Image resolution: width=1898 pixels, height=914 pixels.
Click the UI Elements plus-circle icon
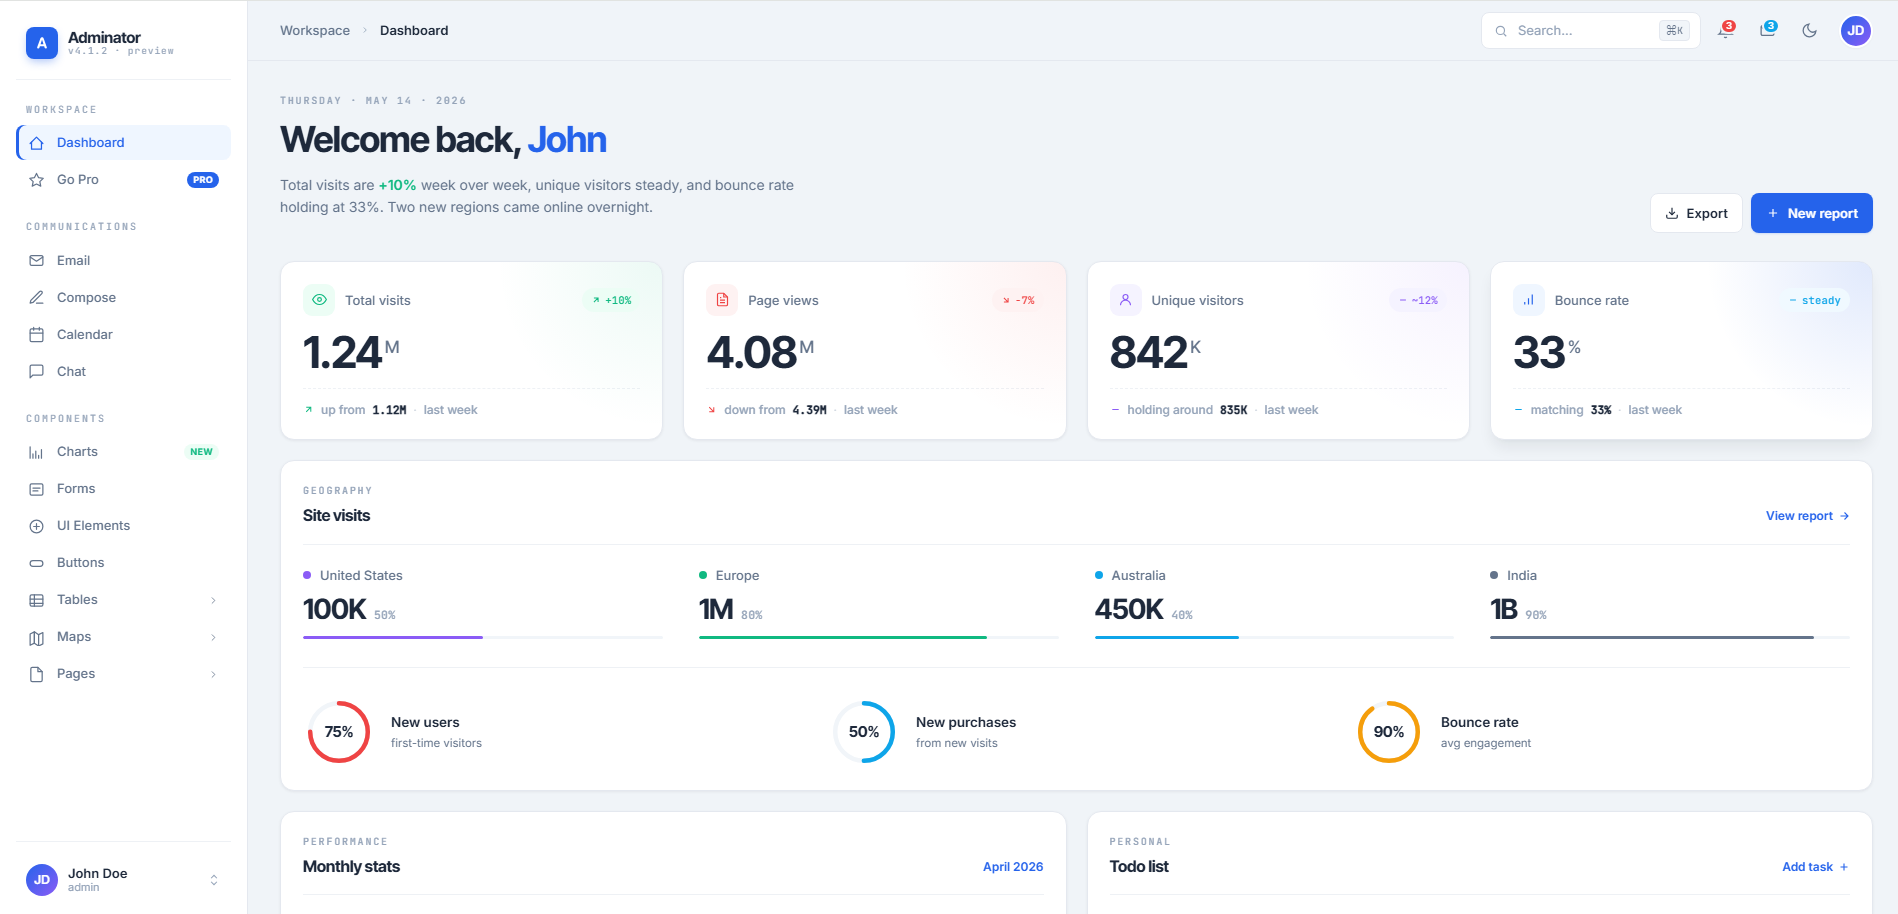pos(37,526)
